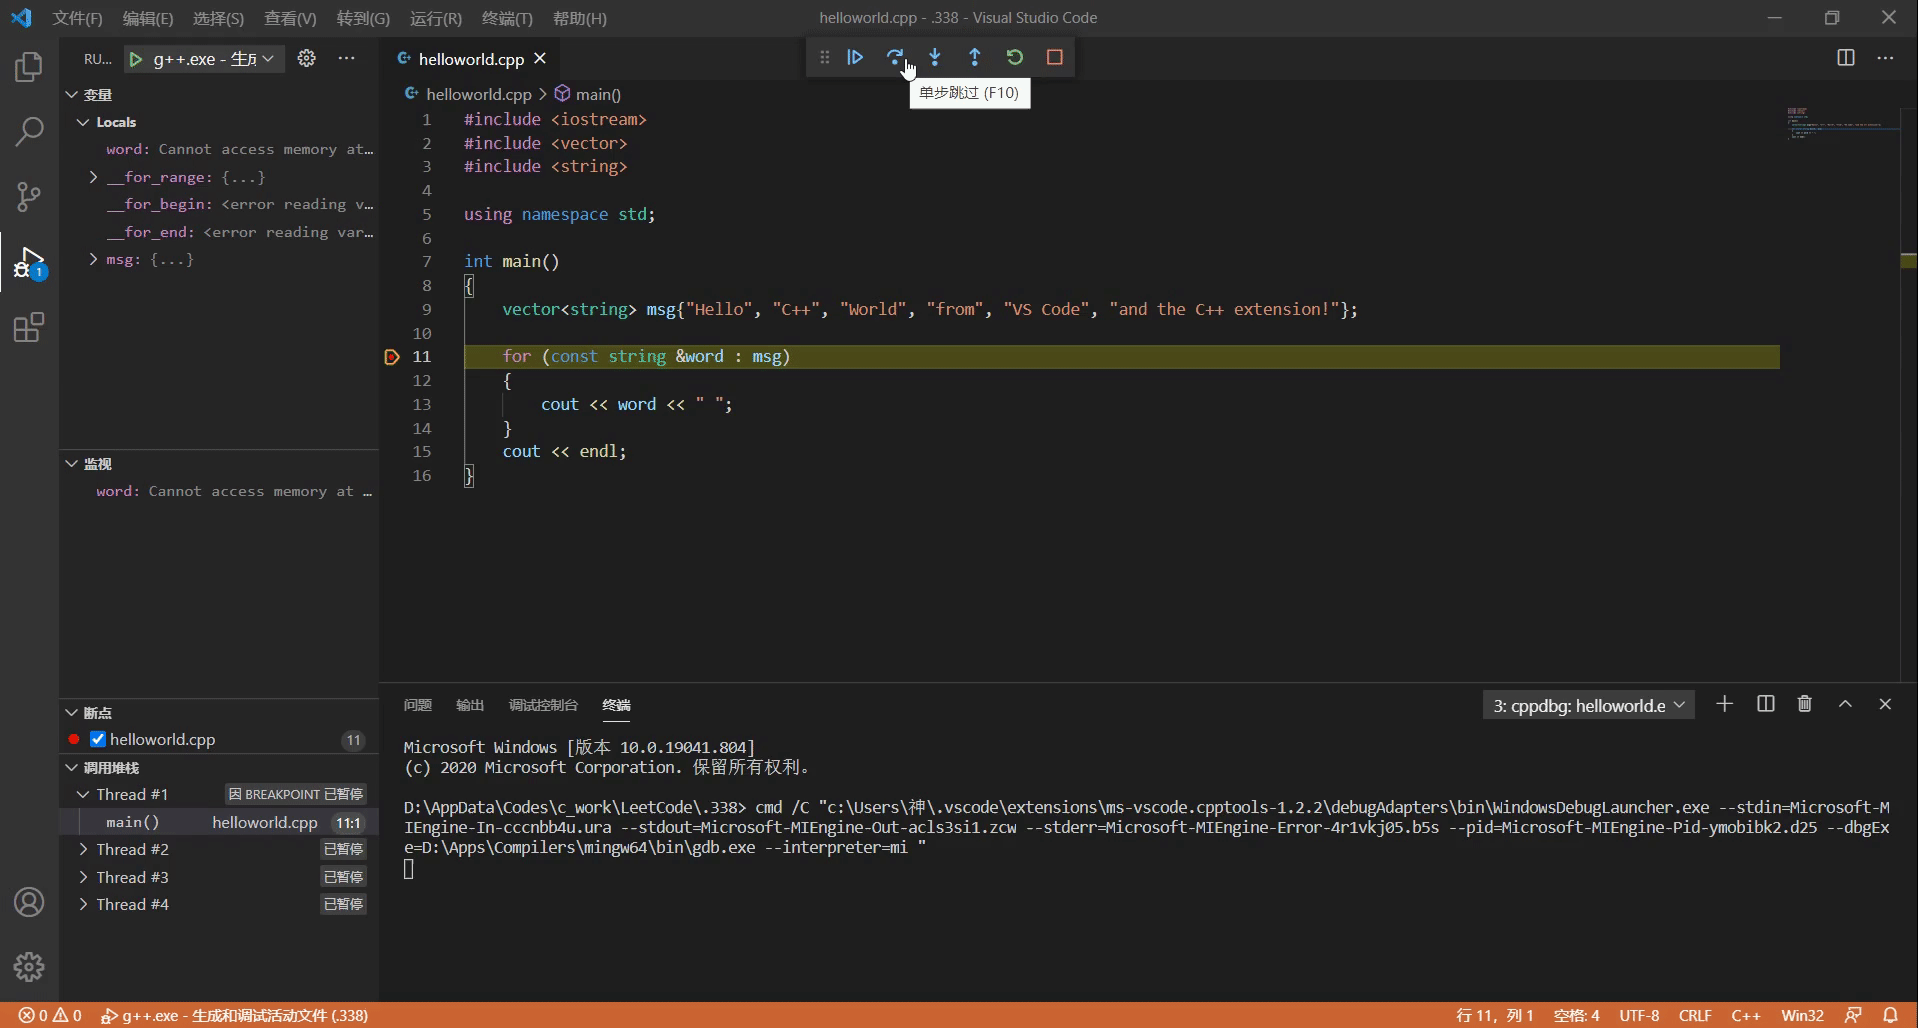Click the feedback icon in status bar

pyautogui.click(x=1853, y=1015)
